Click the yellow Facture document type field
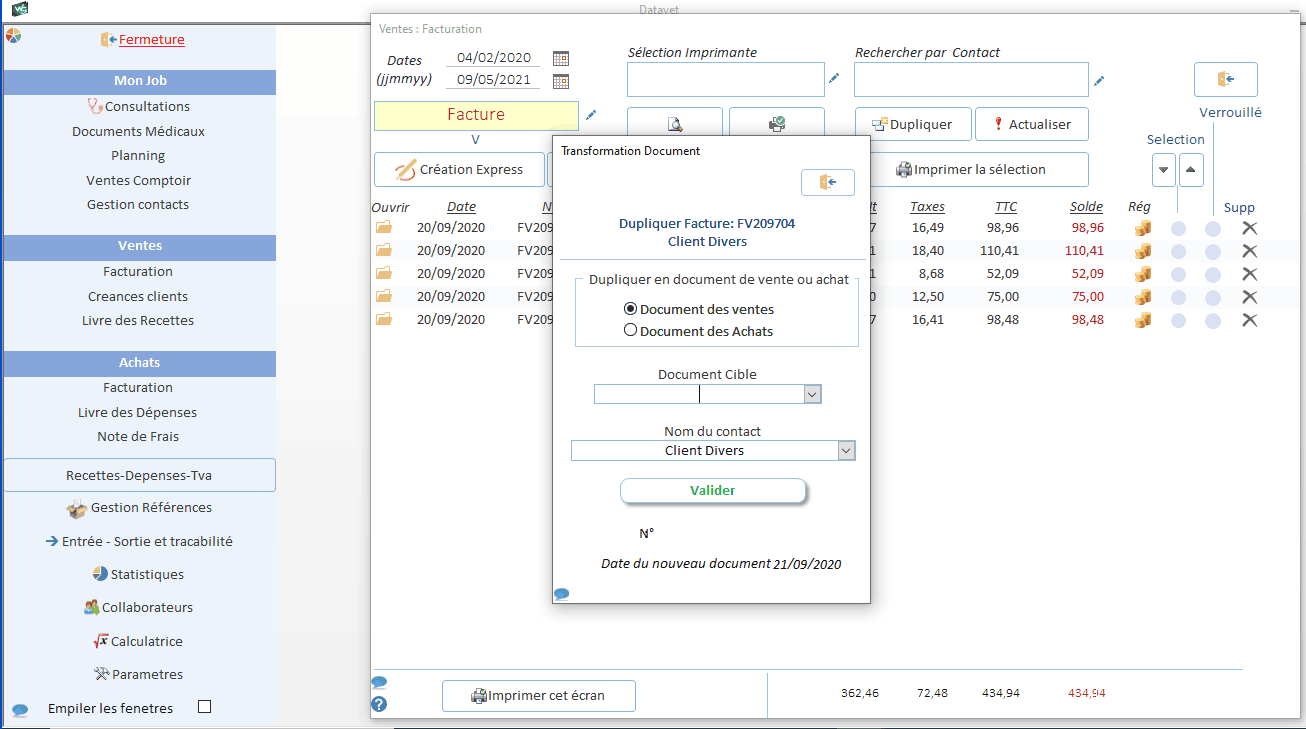The height and width of the screenshot is (729, 1306). coord(476,115)
